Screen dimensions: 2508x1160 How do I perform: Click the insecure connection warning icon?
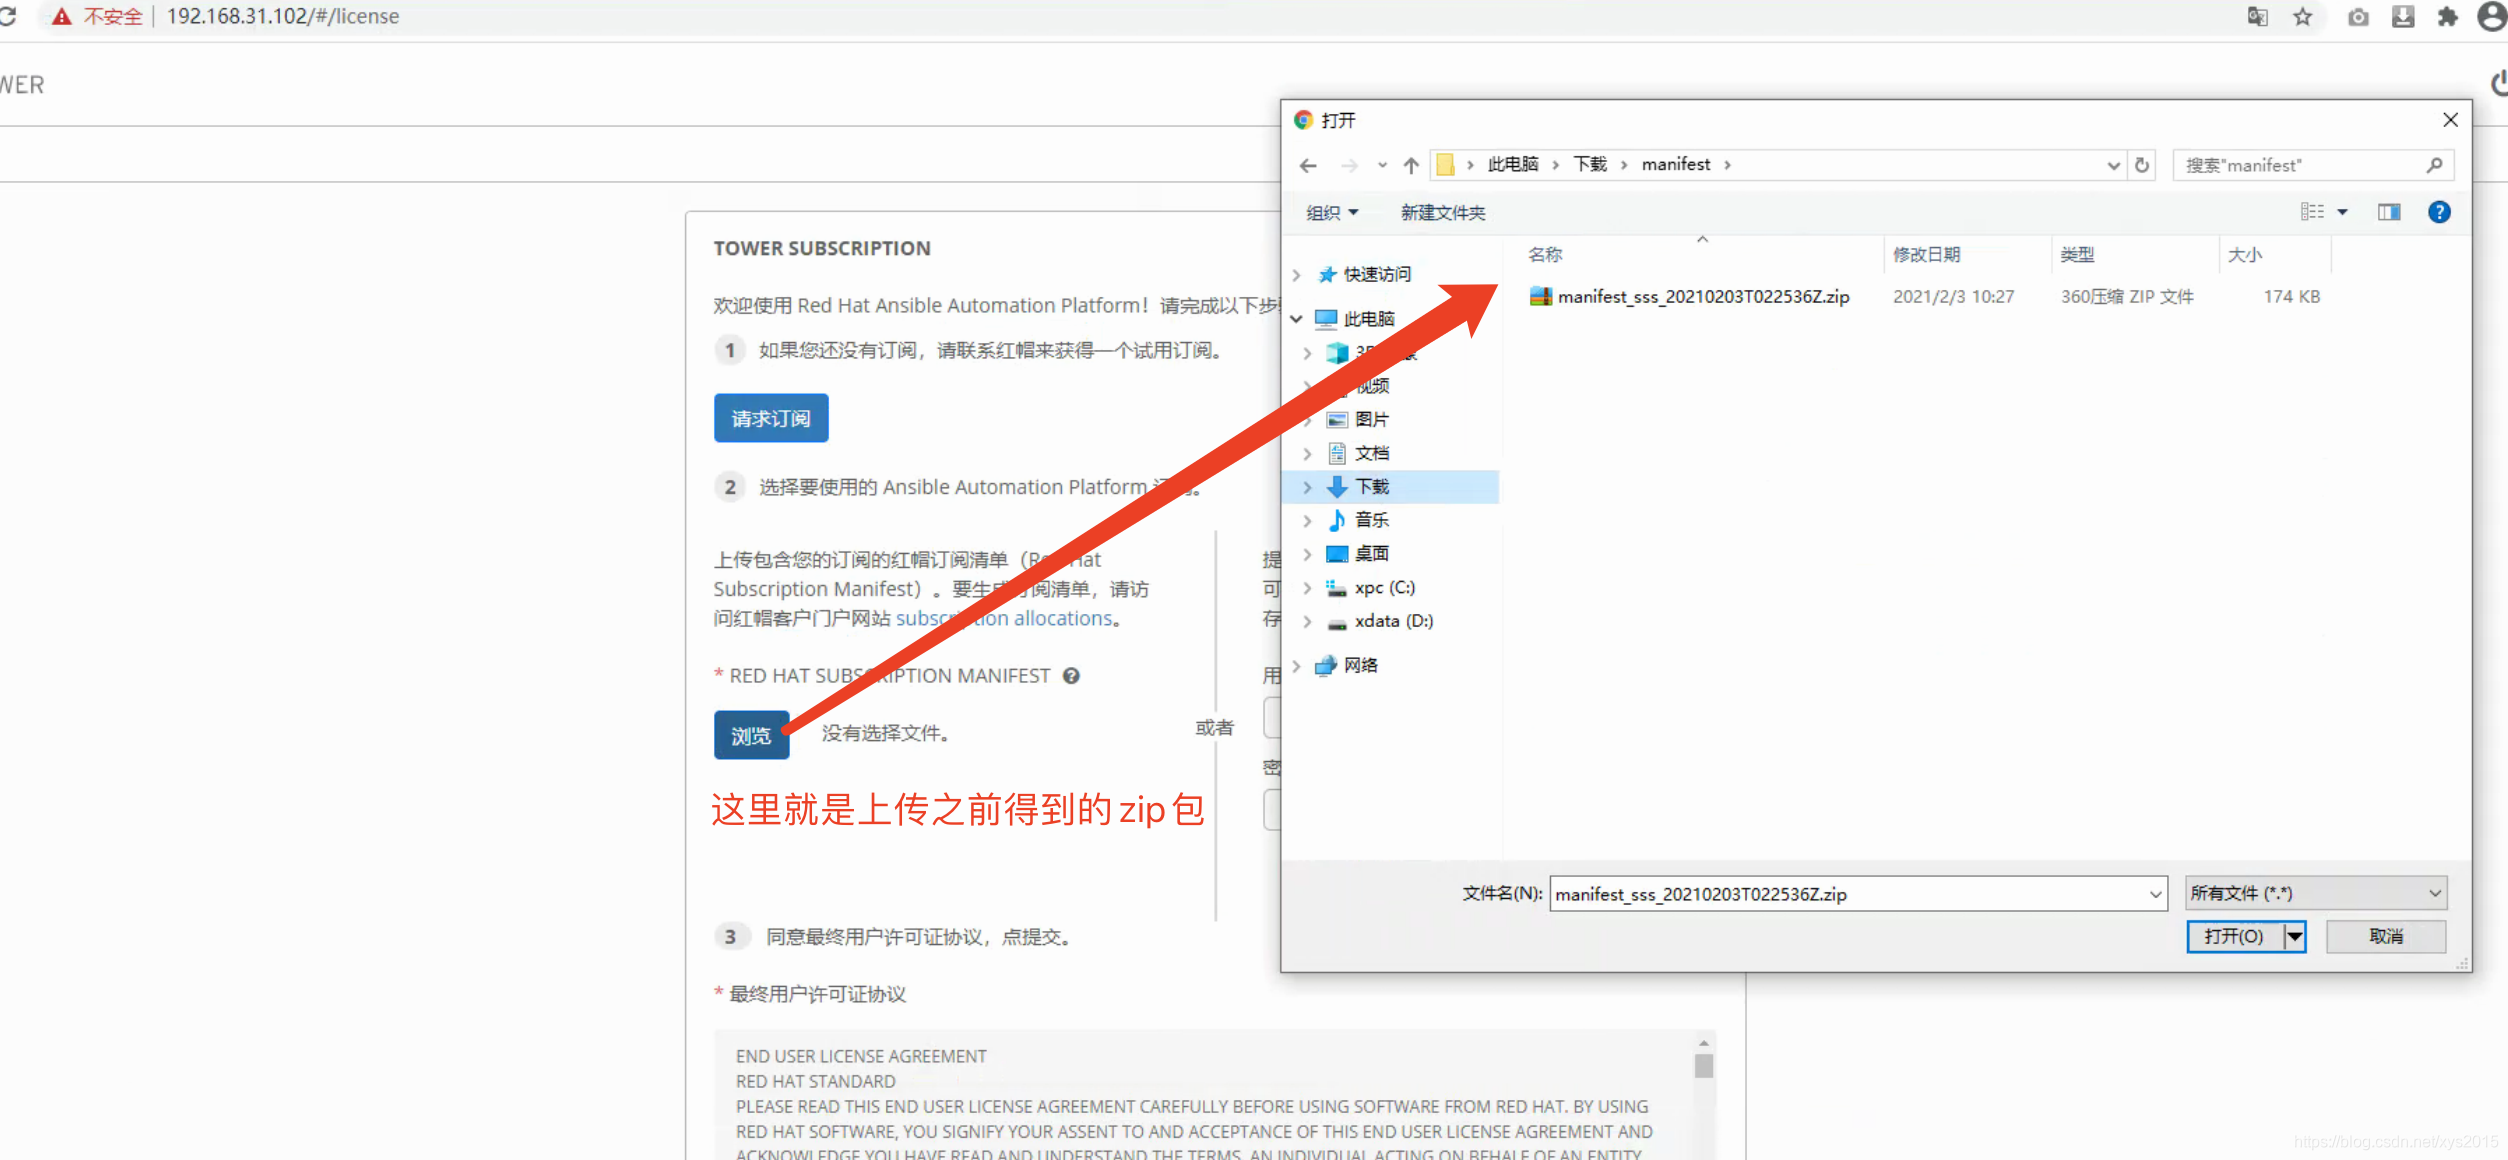[62, 17]
